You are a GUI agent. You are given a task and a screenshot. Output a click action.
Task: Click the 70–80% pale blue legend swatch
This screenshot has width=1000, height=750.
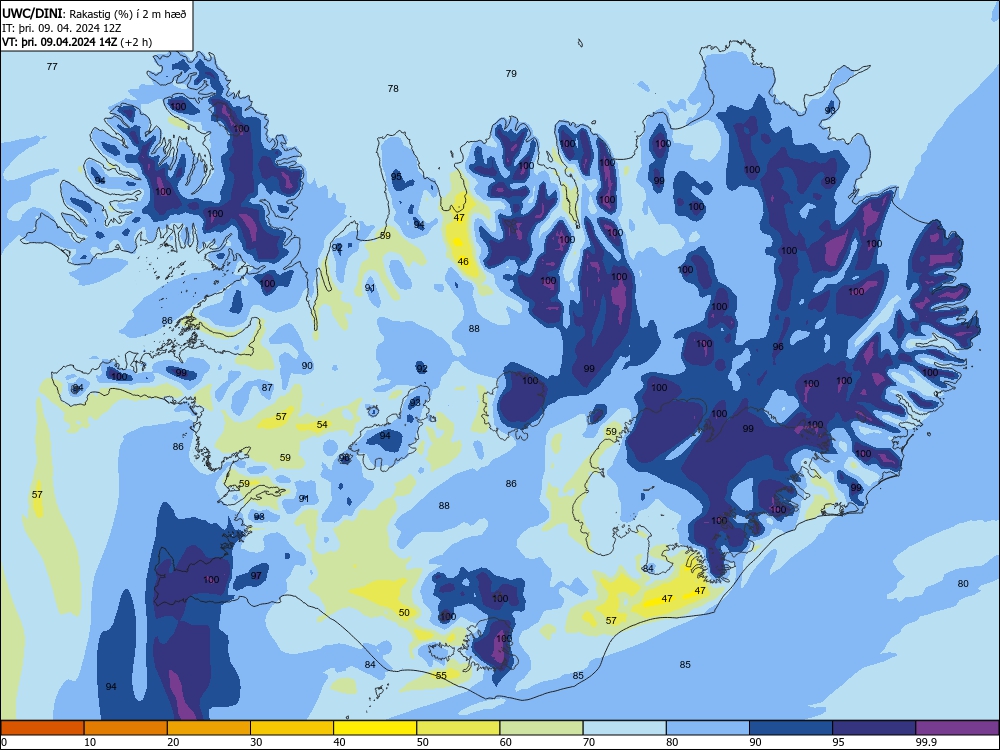[x=625, y=728]
